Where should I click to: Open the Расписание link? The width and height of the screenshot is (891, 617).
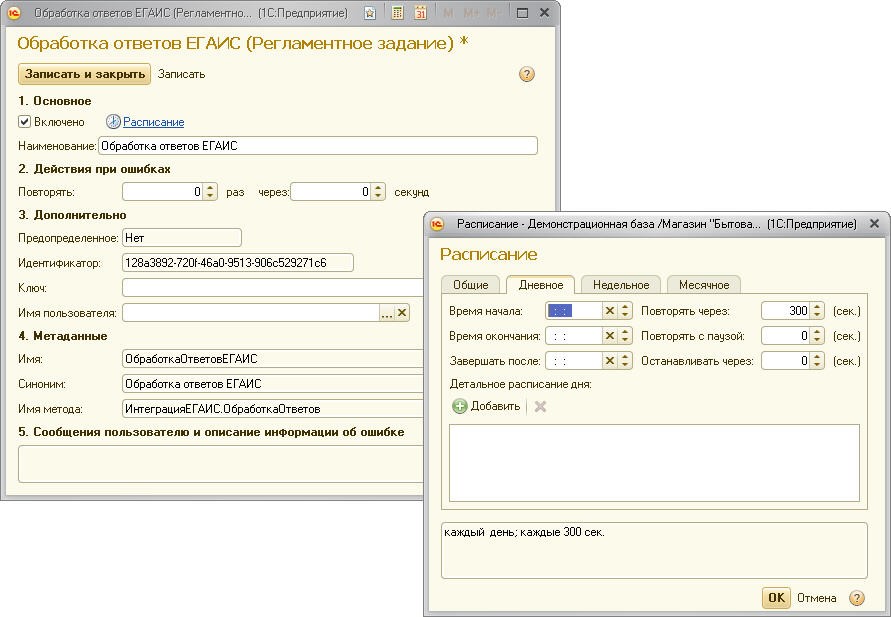click(153, 122)
